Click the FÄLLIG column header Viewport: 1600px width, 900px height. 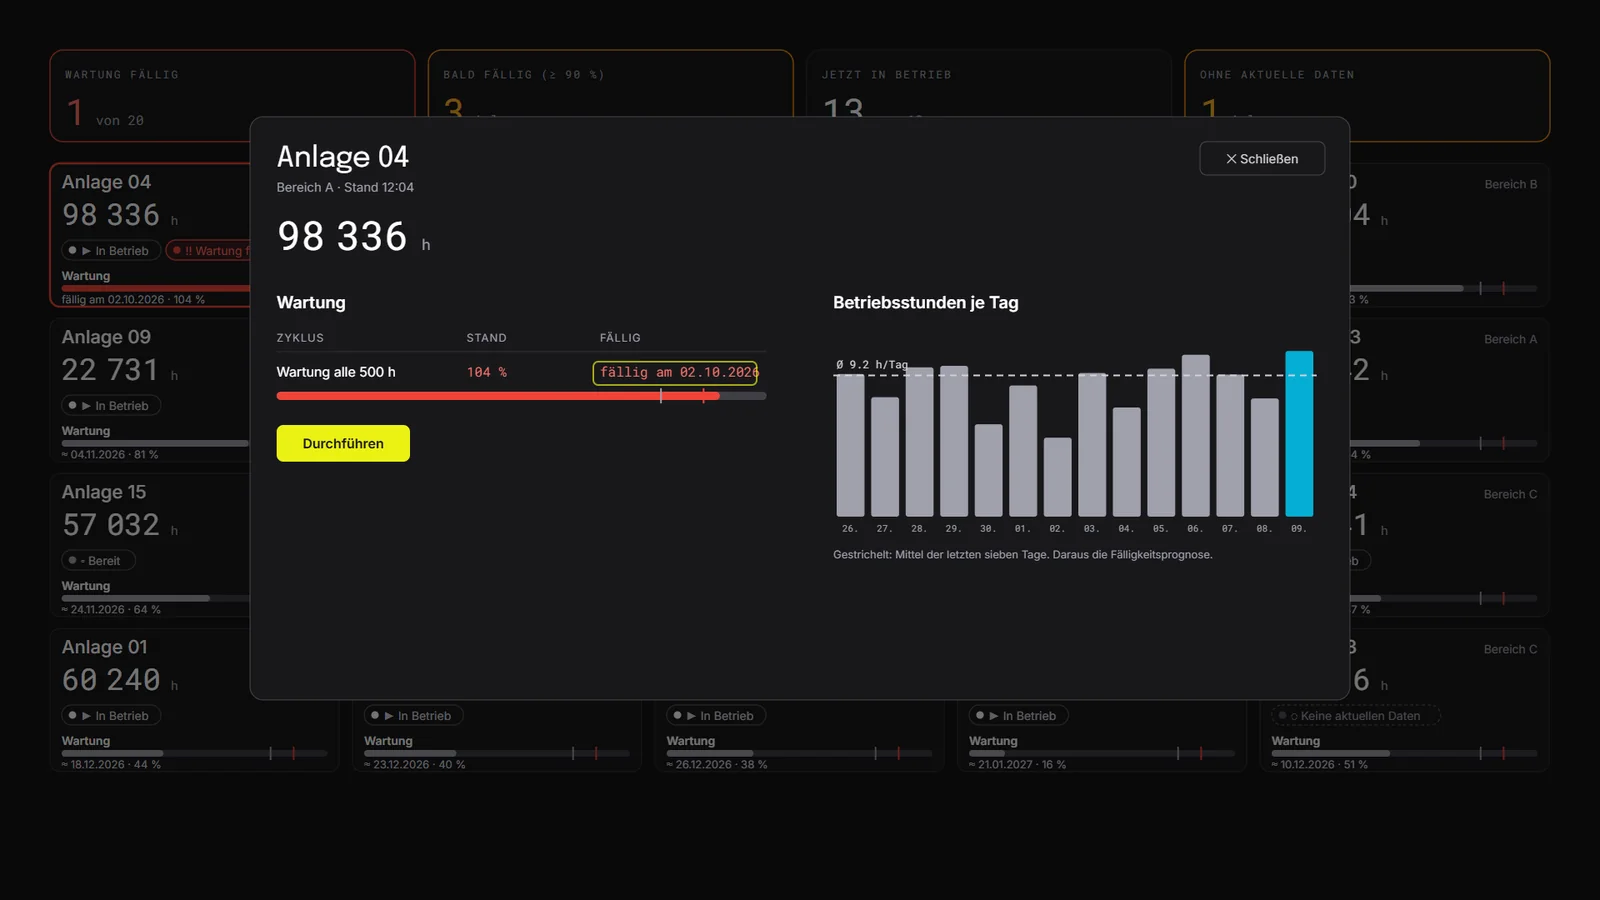(620, 338)
